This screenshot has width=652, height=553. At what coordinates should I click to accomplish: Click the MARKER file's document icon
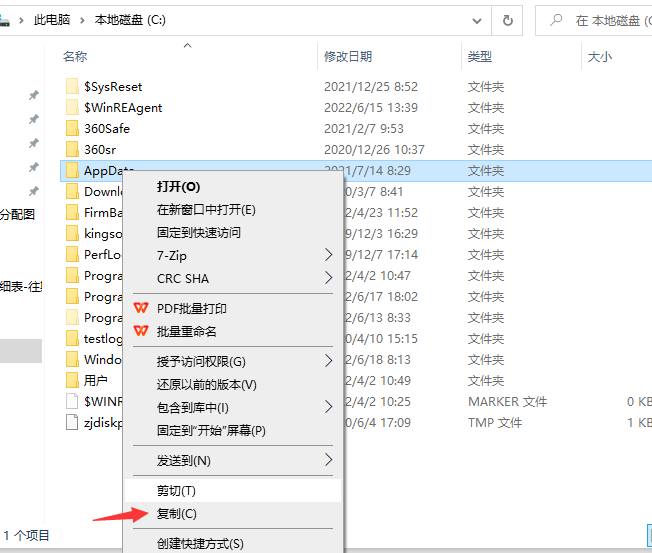tap(71, 402)
